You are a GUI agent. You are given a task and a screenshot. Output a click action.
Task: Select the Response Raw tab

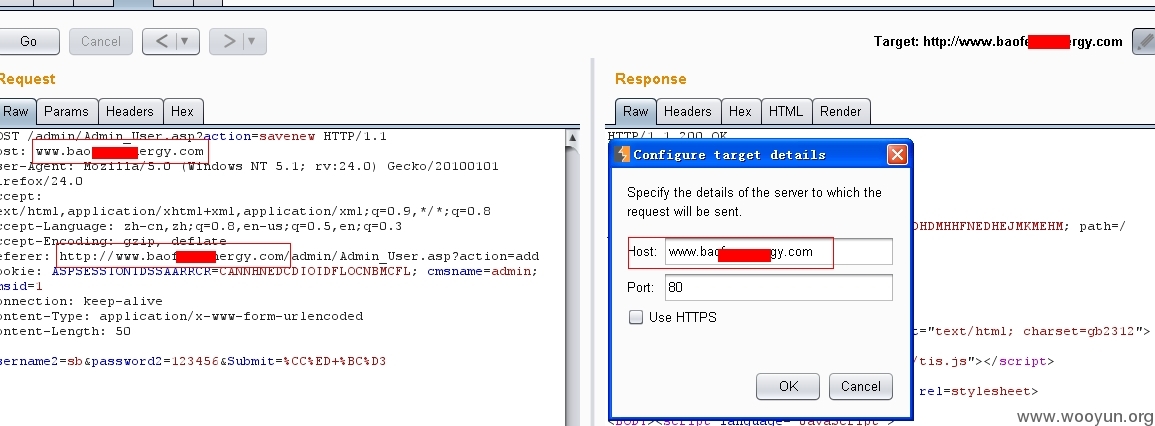[x=635, y=111]
